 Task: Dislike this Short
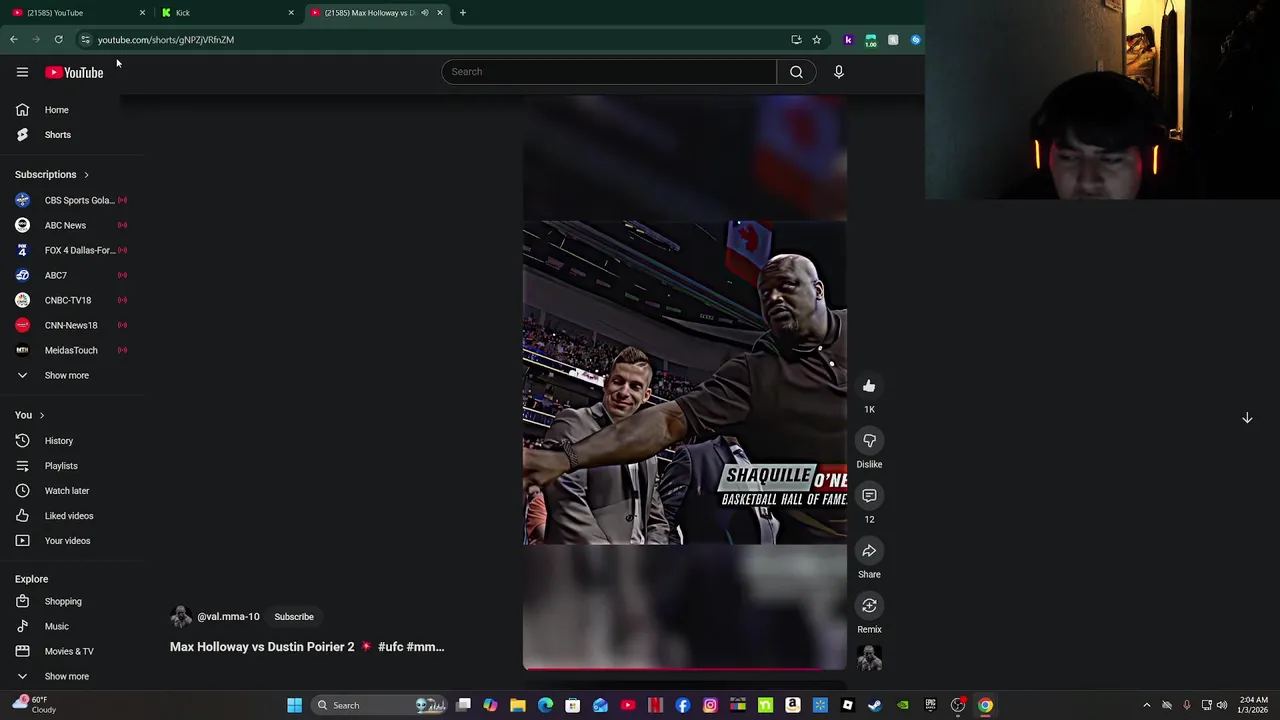[x=869, y=441]
